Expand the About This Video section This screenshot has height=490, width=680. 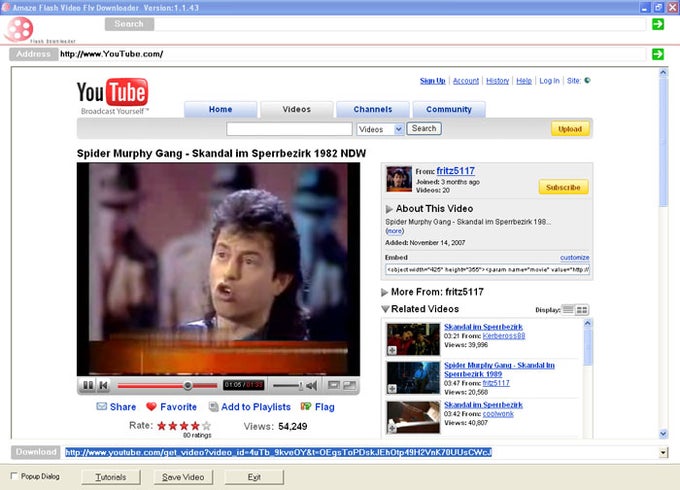pyautogui.click(x=389, y=209)
